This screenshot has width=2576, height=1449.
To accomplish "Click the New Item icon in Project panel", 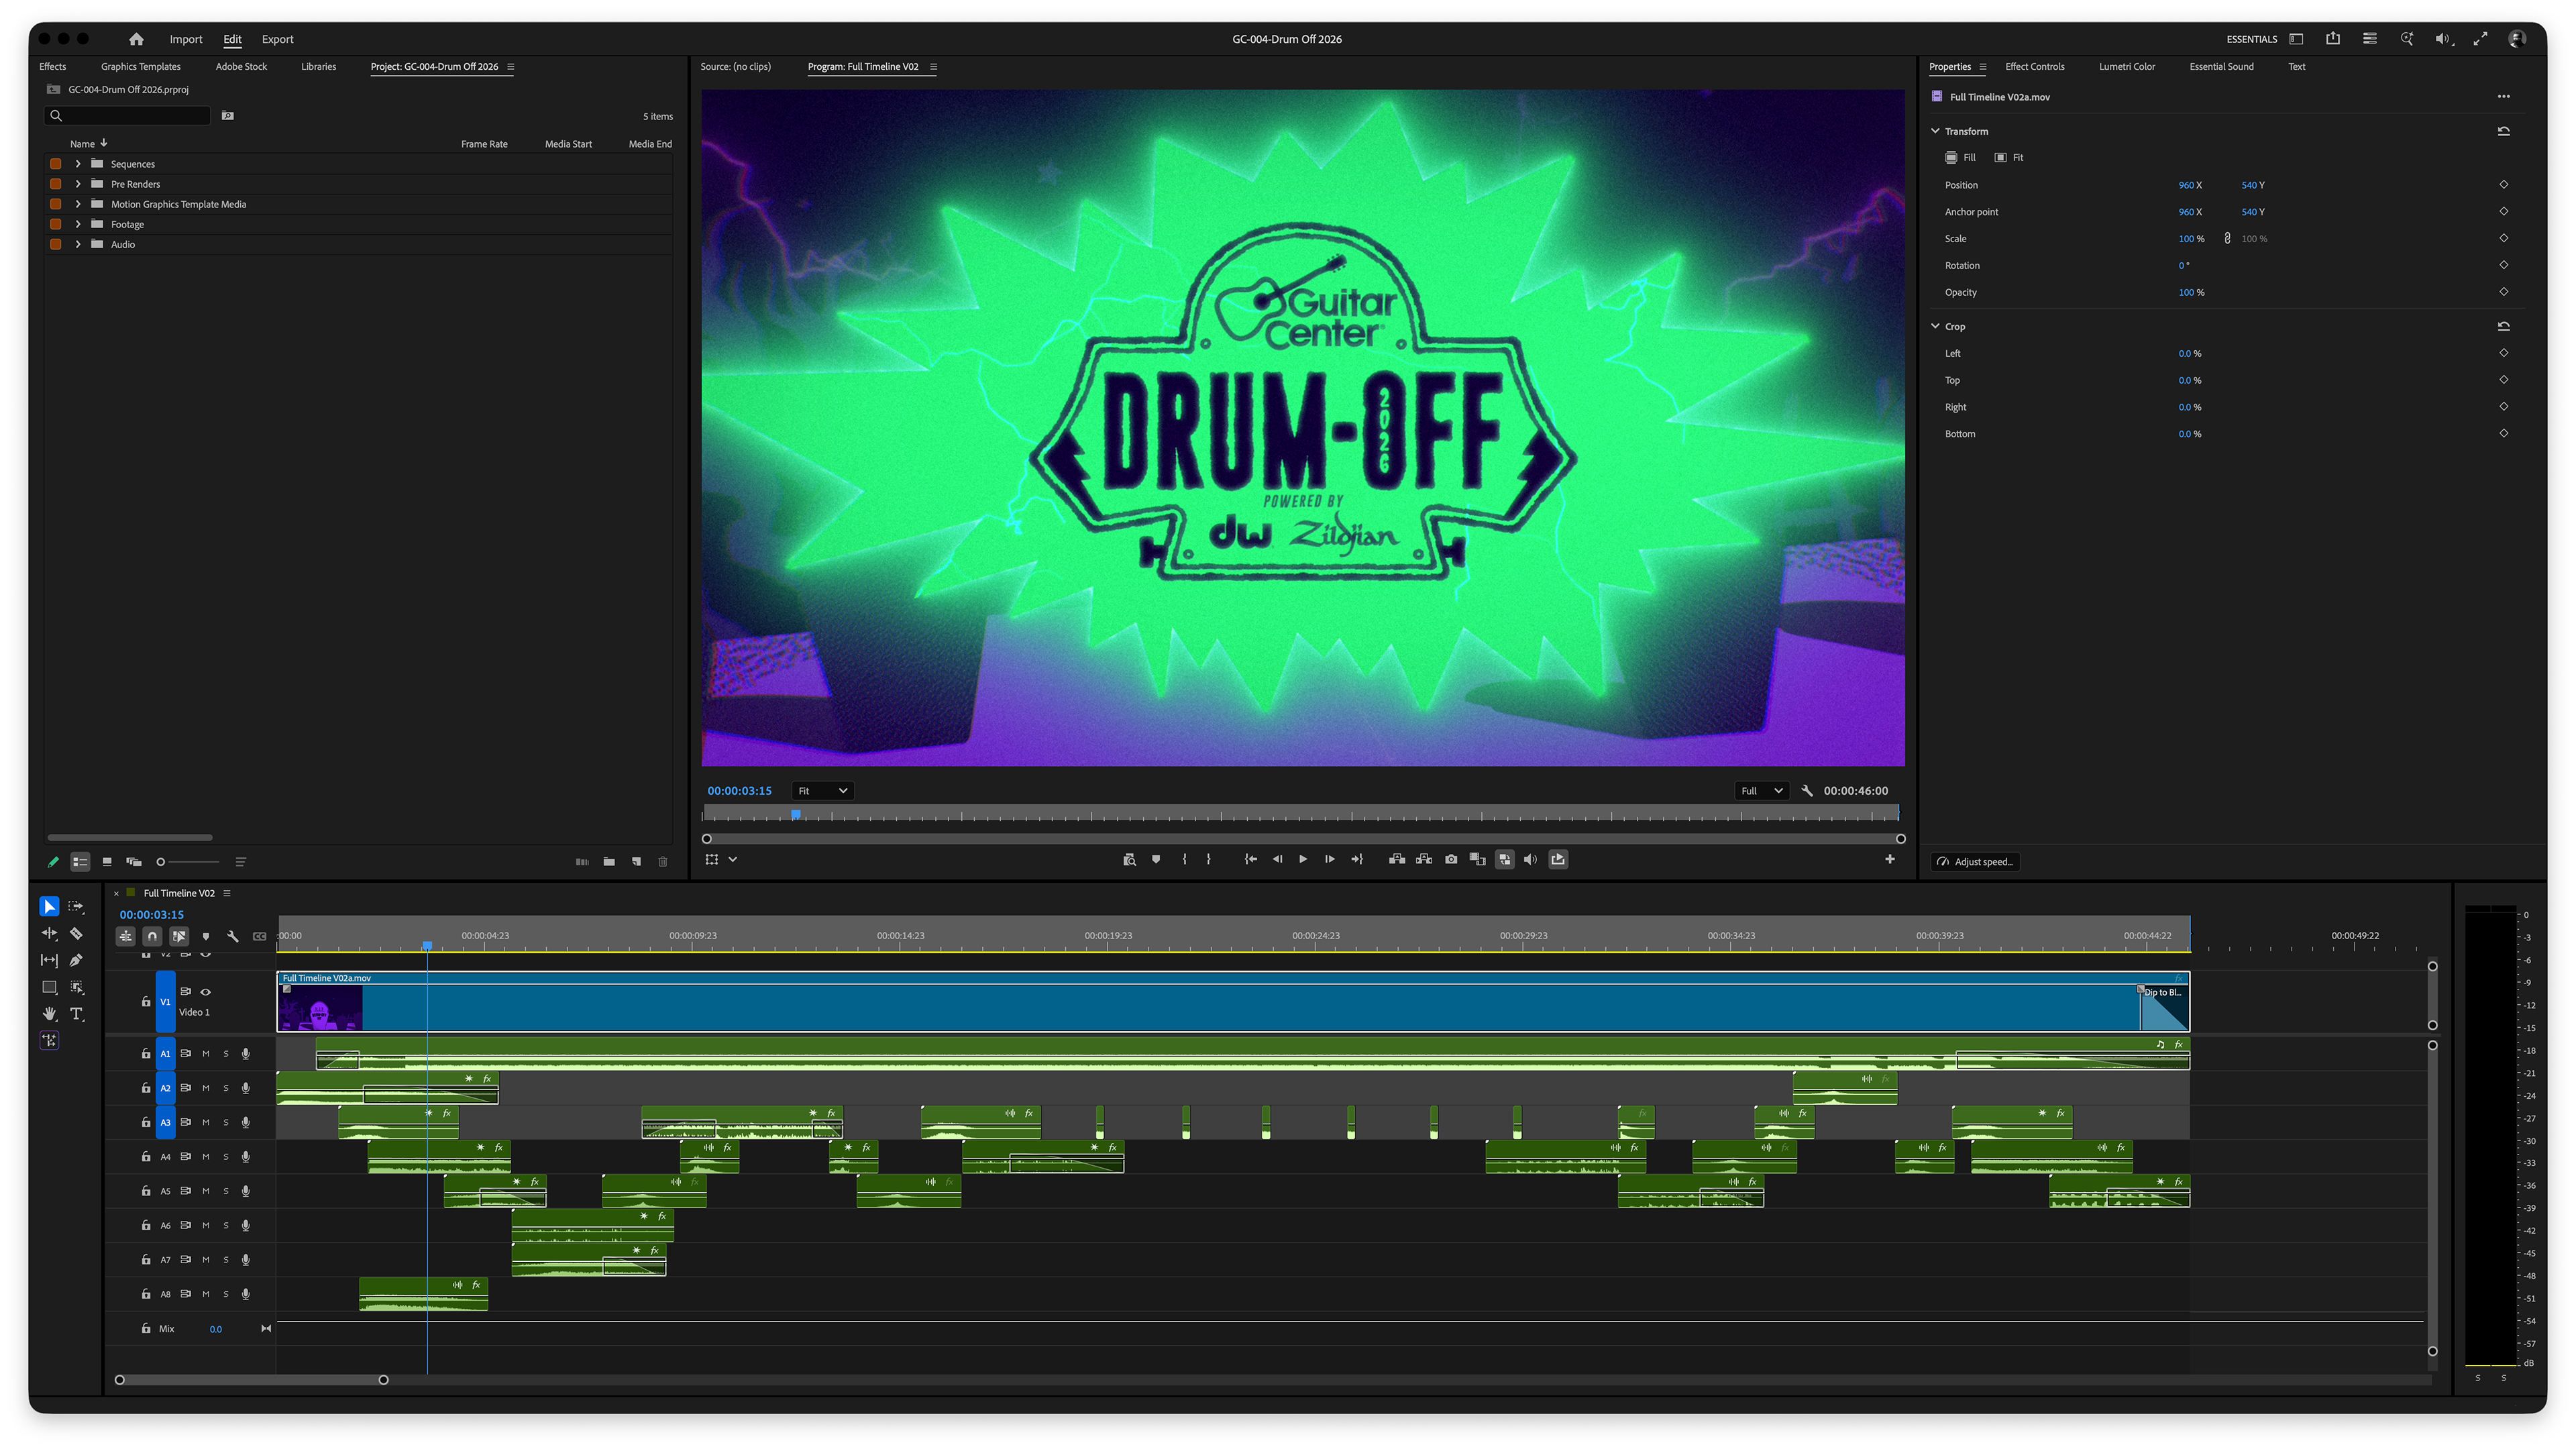I will point(636,862).
